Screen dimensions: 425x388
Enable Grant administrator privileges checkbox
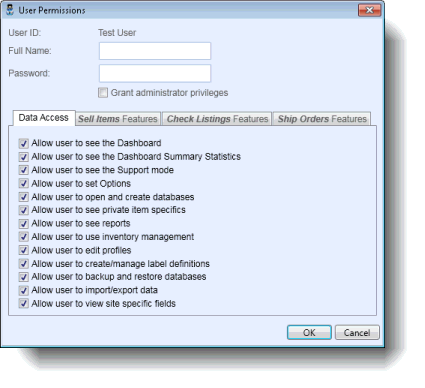click(103, 93)
